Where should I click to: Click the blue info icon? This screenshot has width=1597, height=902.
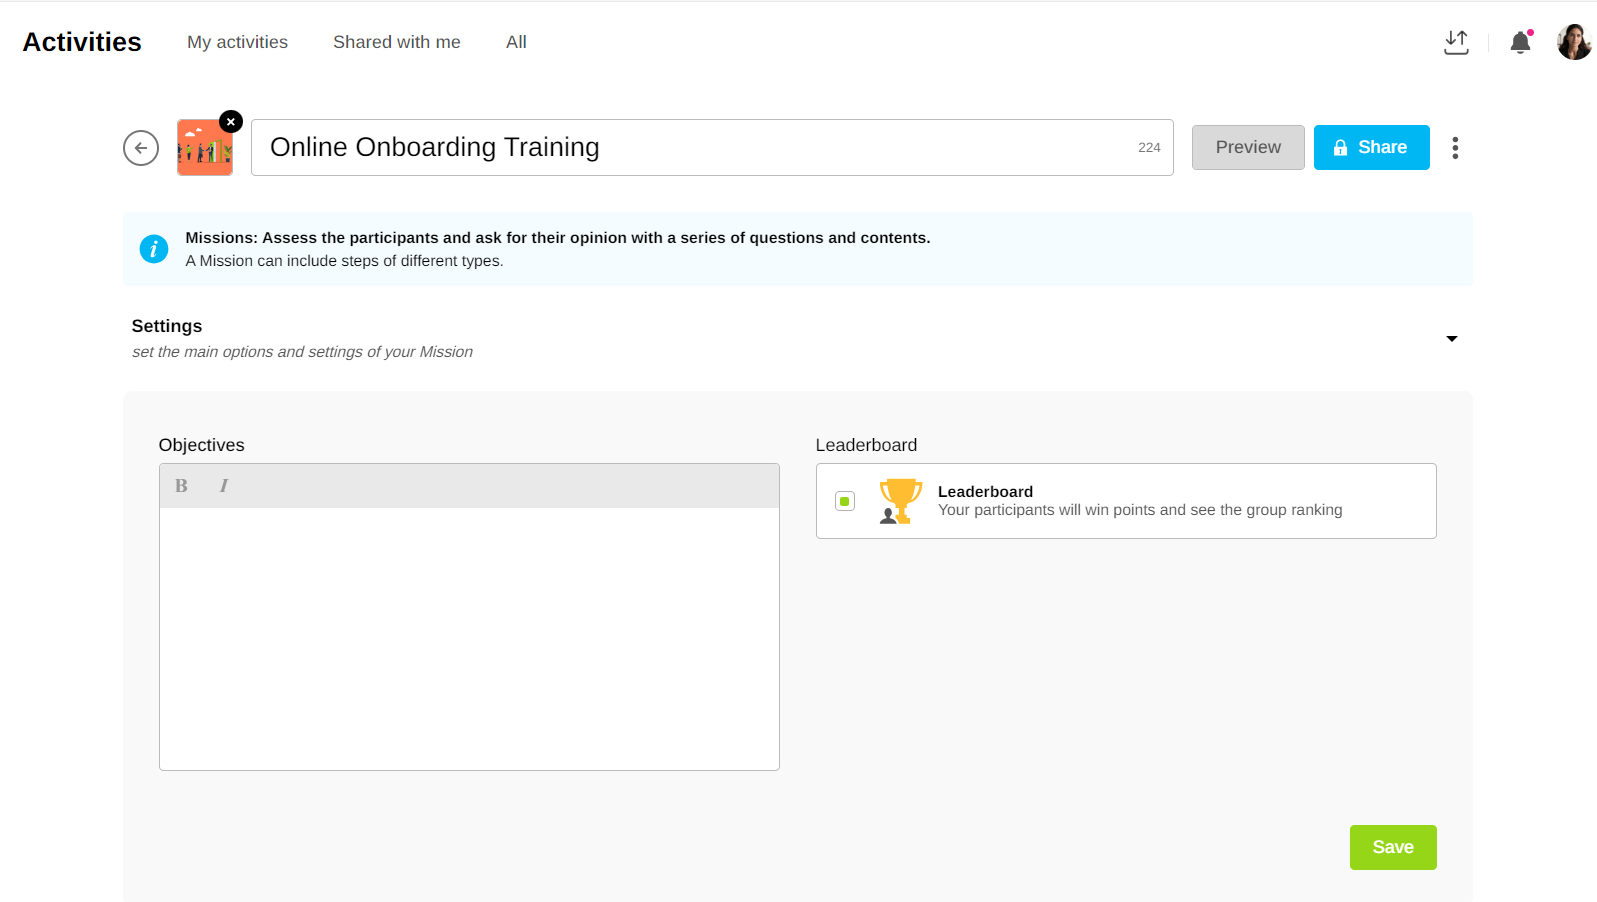[x=153, y=249]
